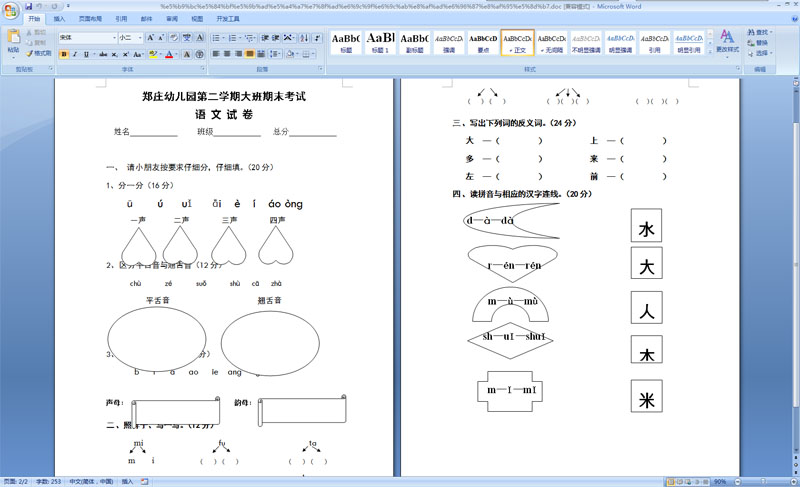800x487 pixels.
Task: Click the Replace button in editing group
Action: [758, 43]
